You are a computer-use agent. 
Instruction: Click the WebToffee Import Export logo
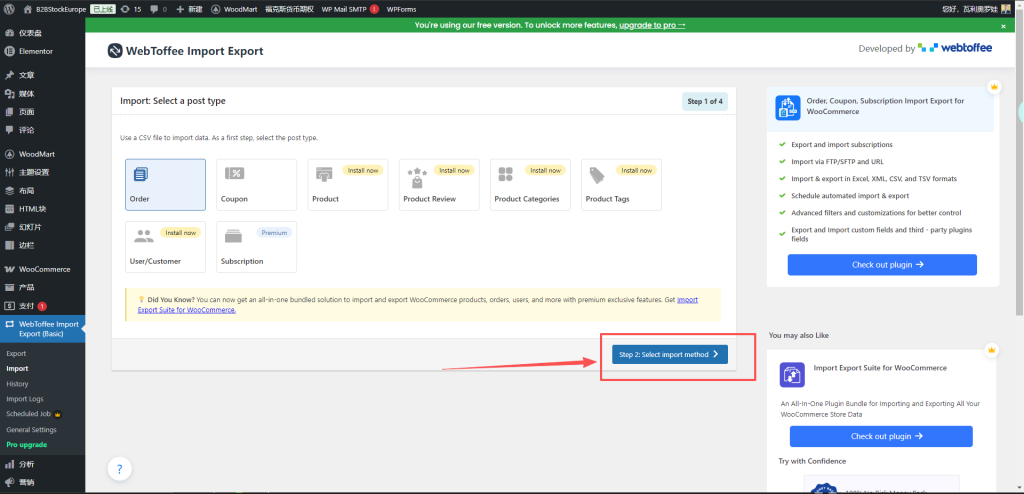point(185,51)
